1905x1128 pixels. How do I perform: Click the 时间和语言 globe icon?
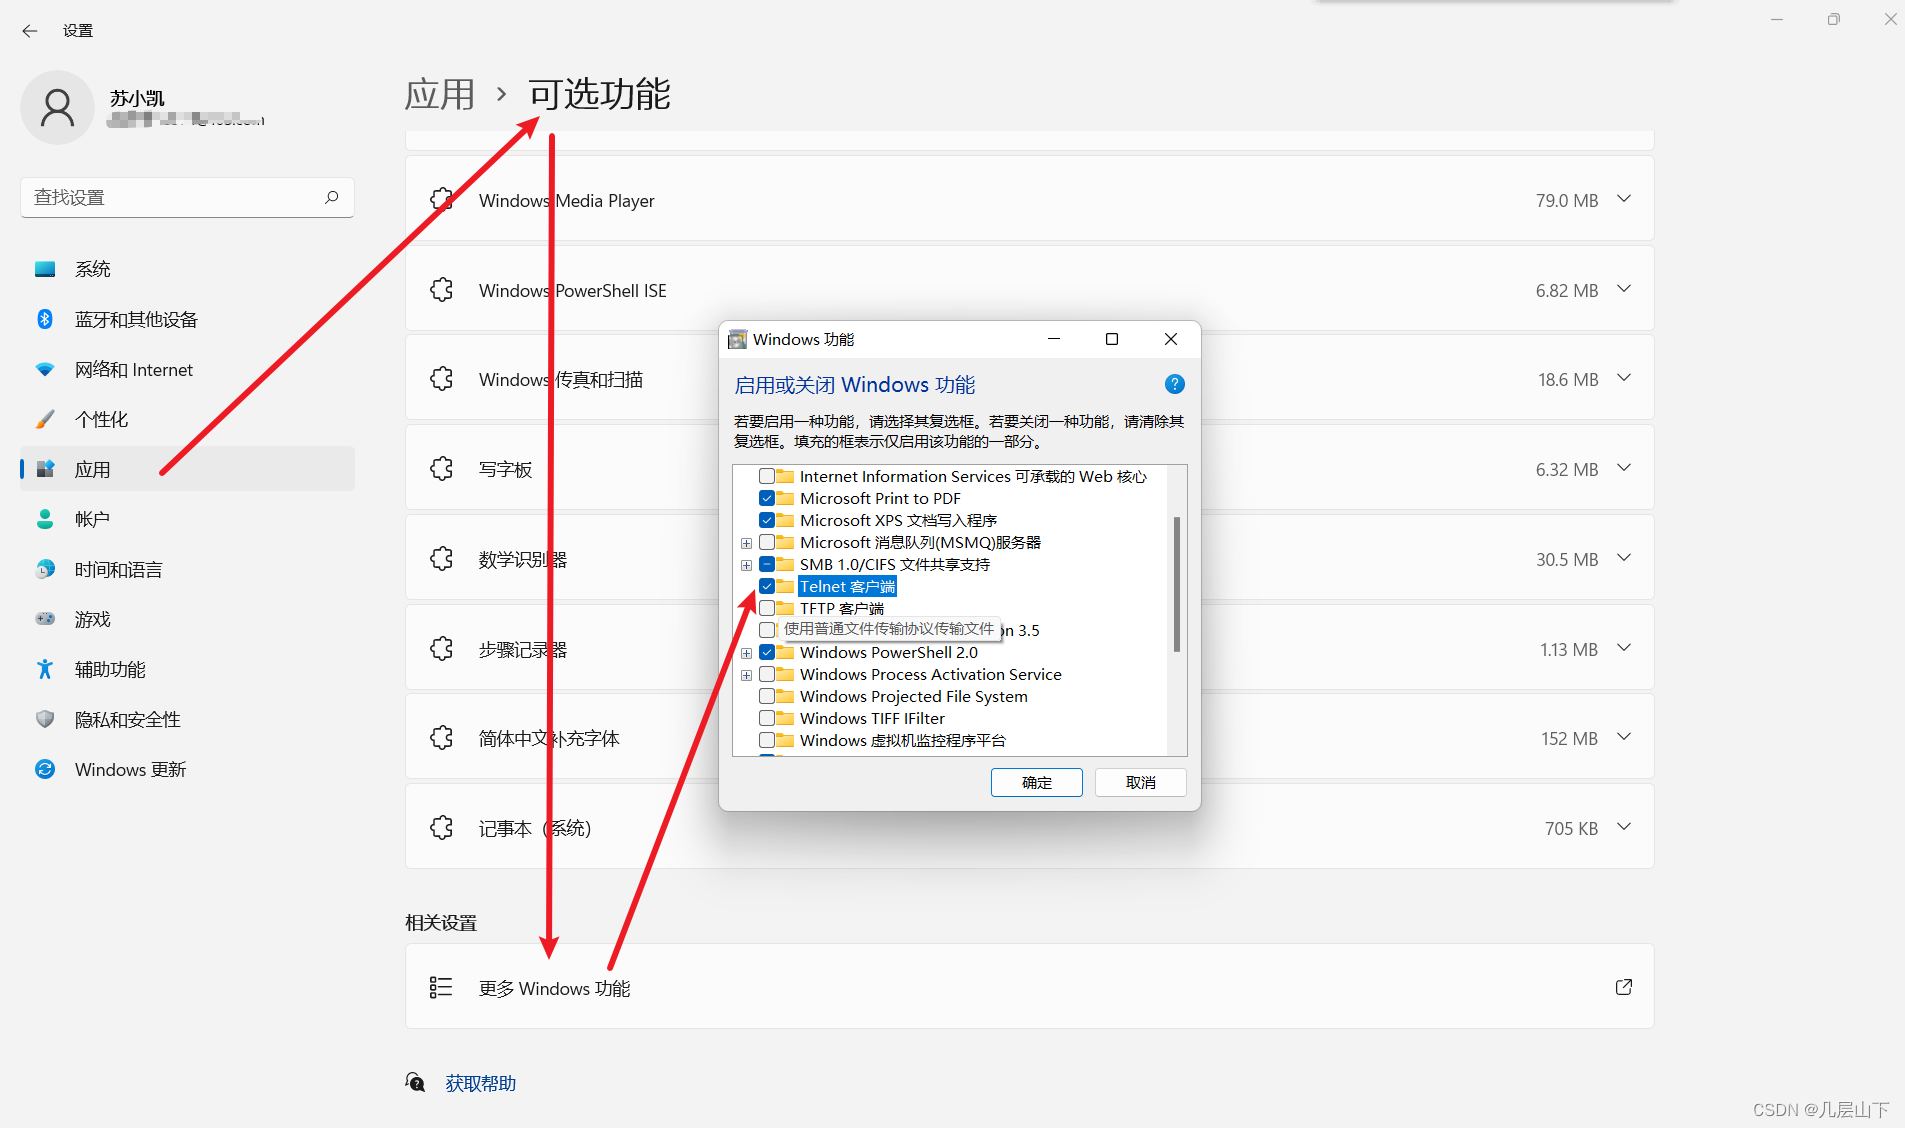click(x=45, y=569)
